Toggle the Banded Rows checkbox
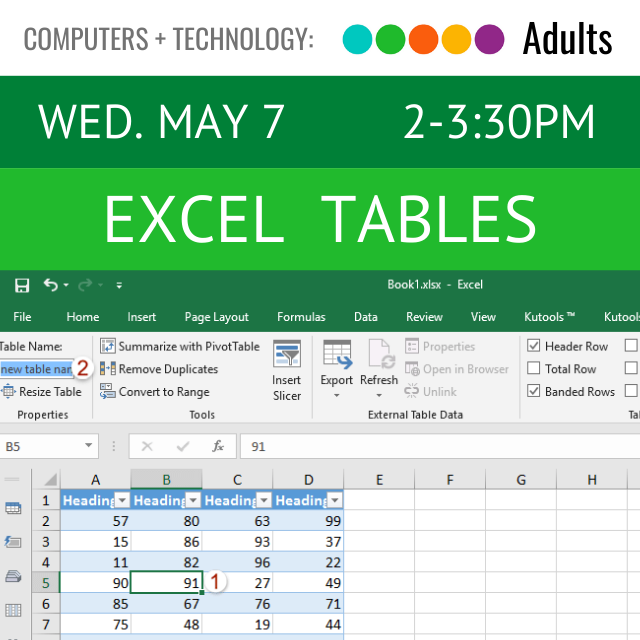The image size is (640, 640). pos(534,392)
